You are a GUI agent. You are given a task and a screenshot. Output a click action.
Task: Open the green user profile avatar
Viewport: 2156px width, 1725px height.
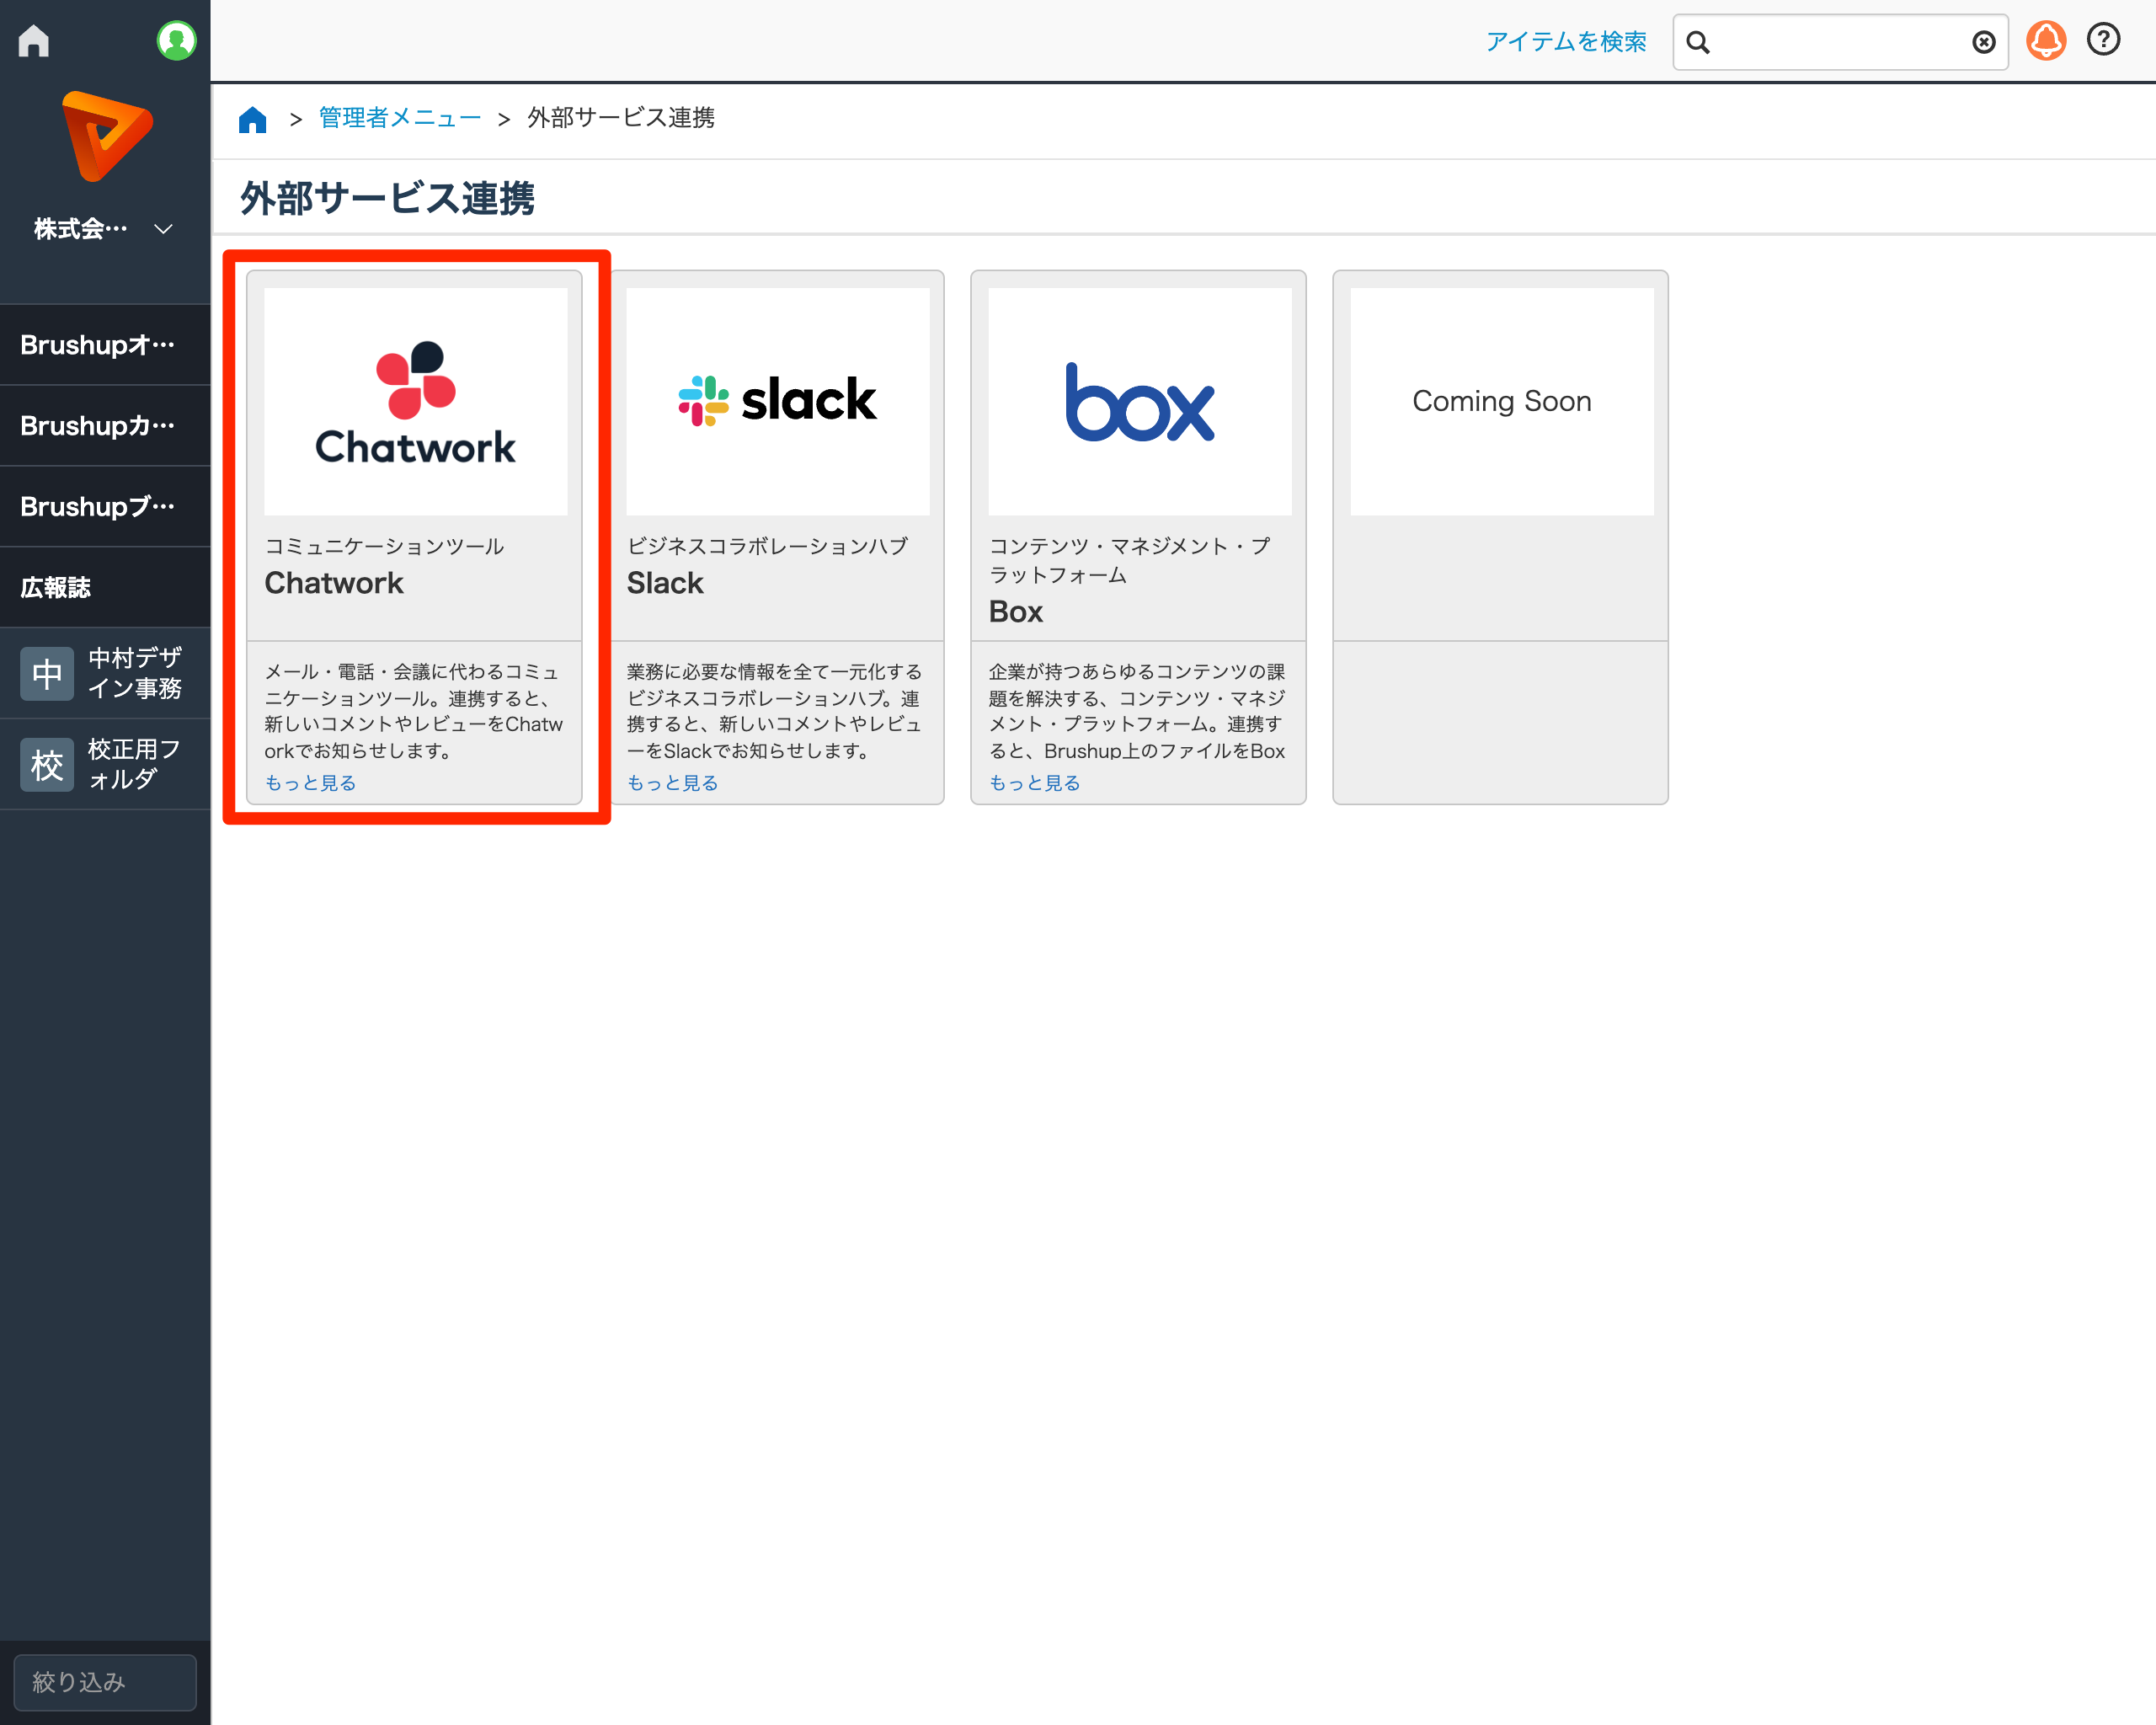(176, 41)
